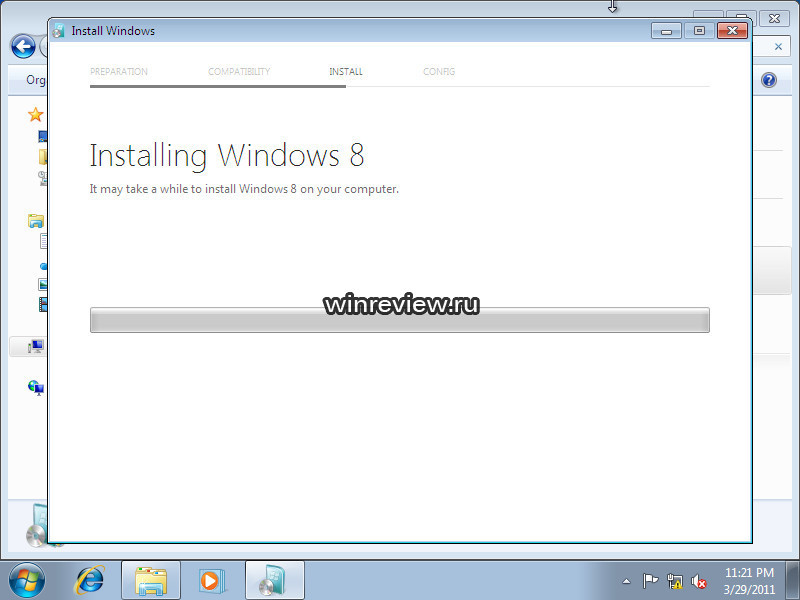This screenshot has height=600, width=800.
Task: Click the Install Windows title bar icon
Action: (59, 31)
